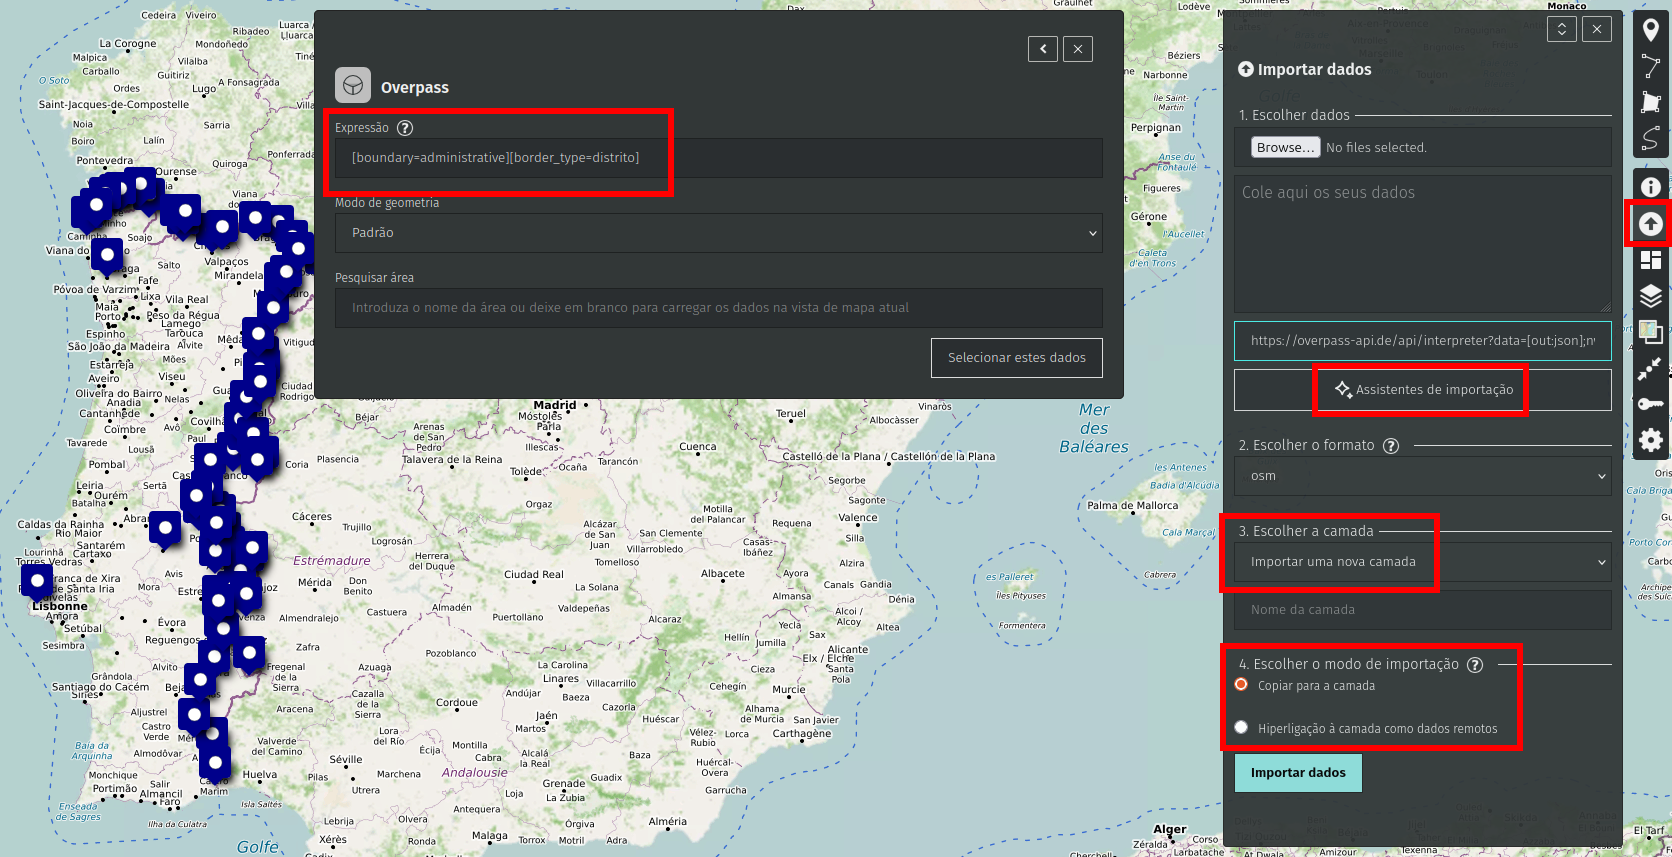1672x857 pixels.
Task: Open the map settings gear icon
Action: pos(1650,440)
